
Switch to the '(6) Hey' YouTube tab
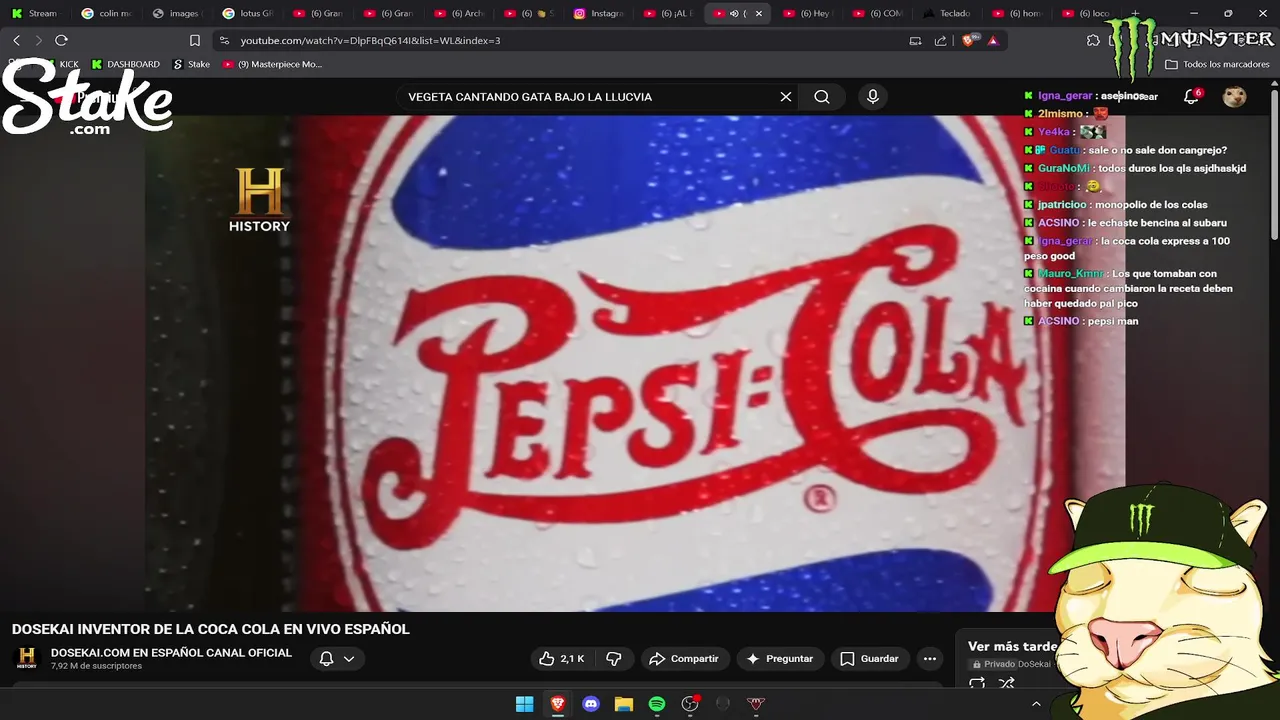click(810, 13)
